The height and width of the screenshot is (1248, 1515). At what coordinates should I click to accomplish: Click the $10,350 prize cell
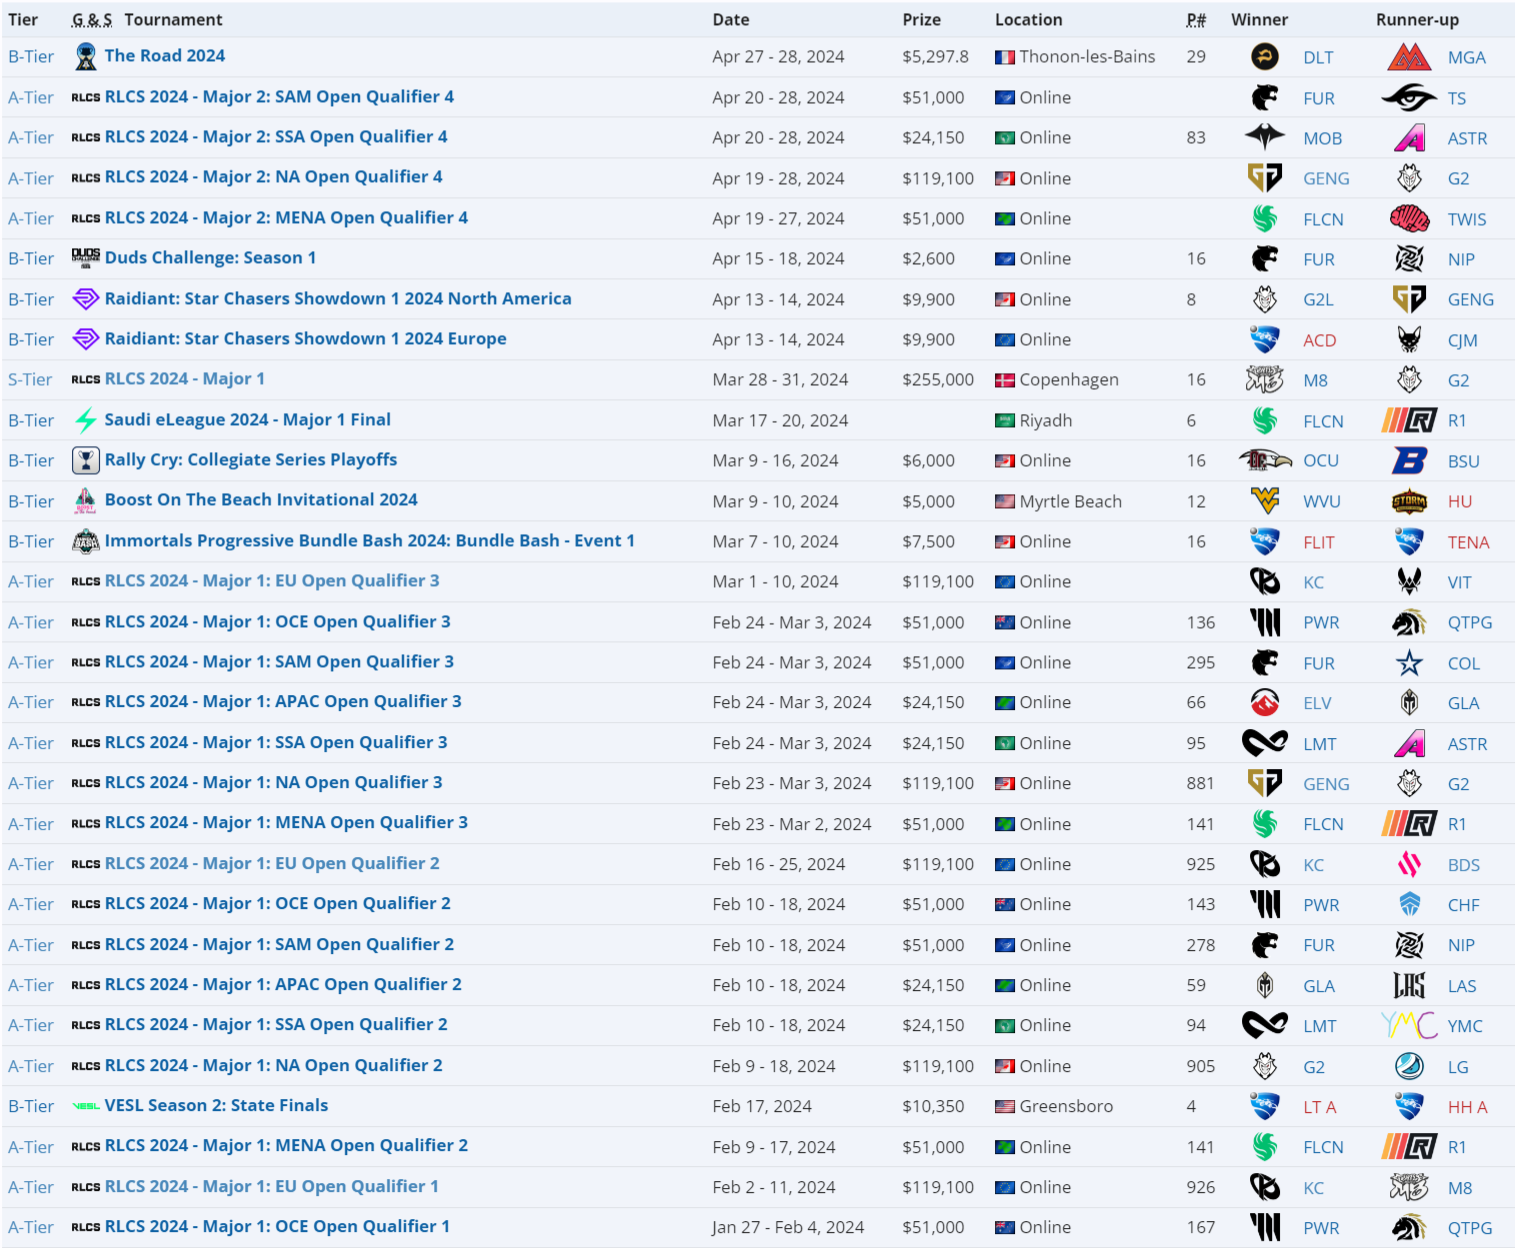(933, 1106)
